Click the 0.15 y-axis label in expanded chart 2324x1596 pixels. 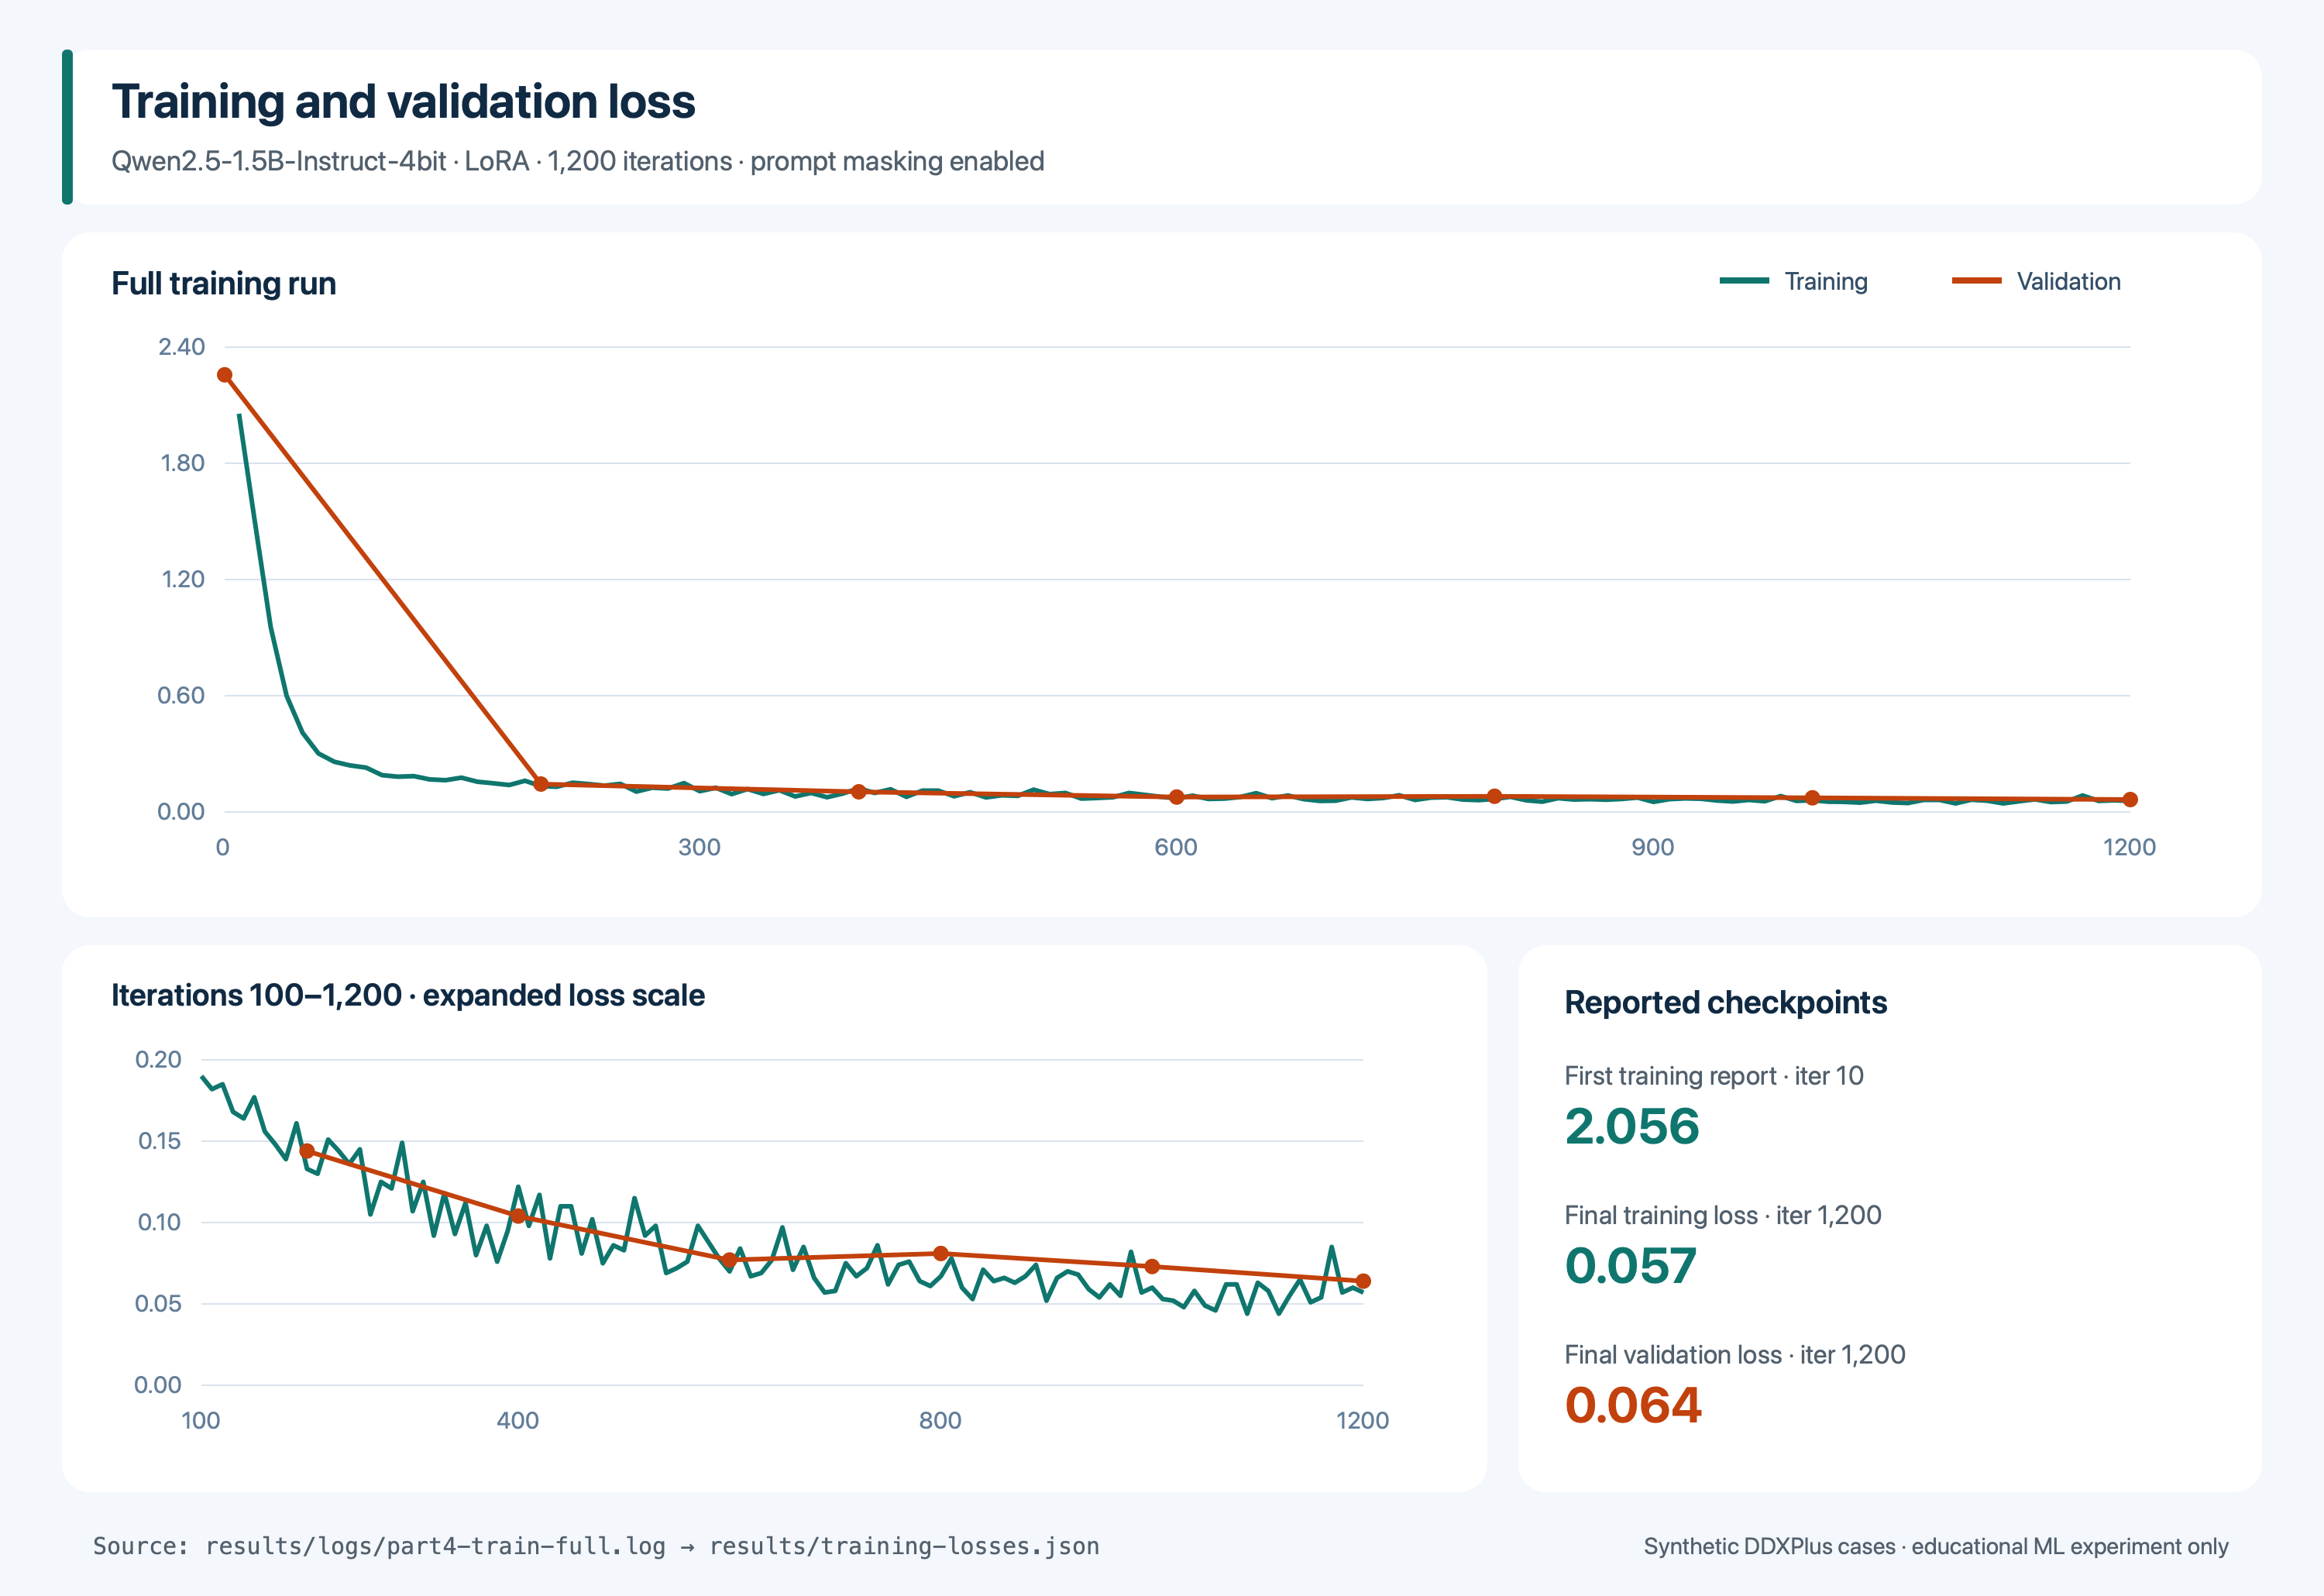[159, 1141]
